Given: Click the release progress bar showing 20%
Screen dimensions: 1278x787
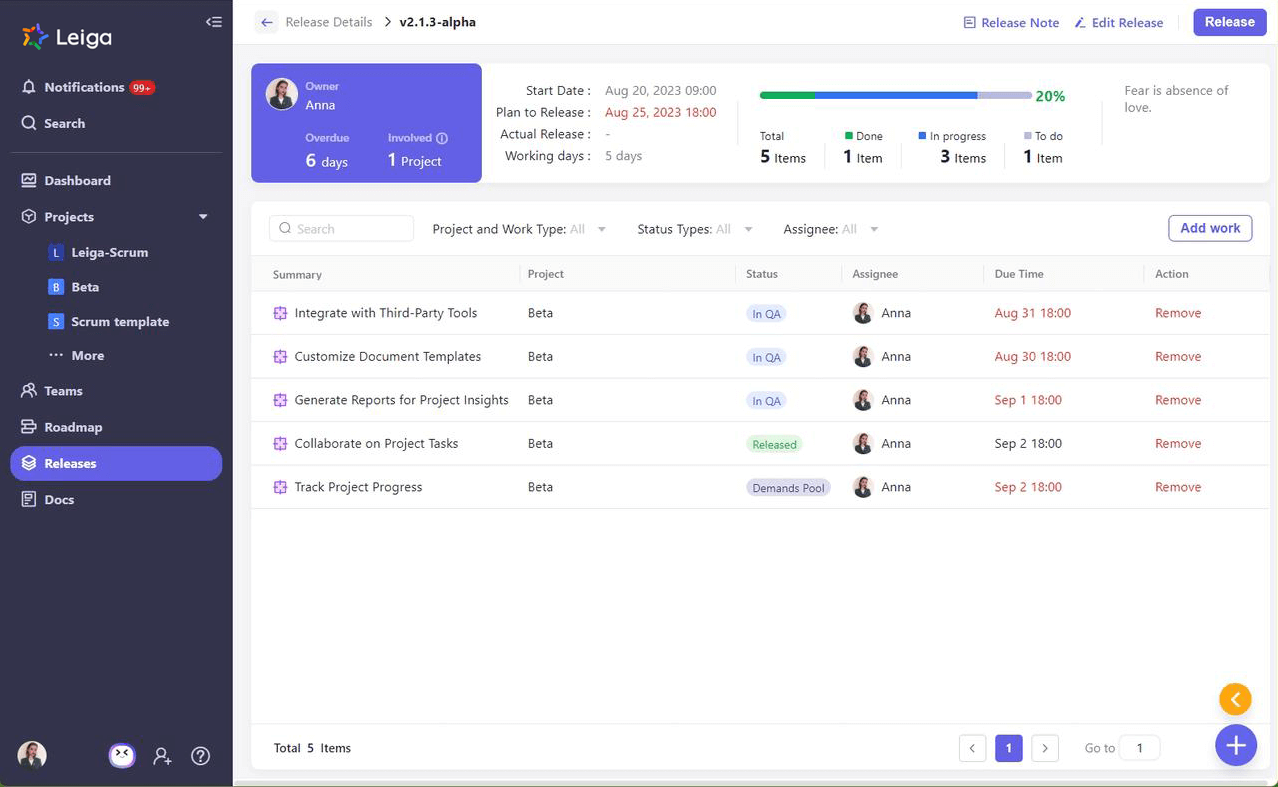Looking at the screenshot, I should click(895, 95).
